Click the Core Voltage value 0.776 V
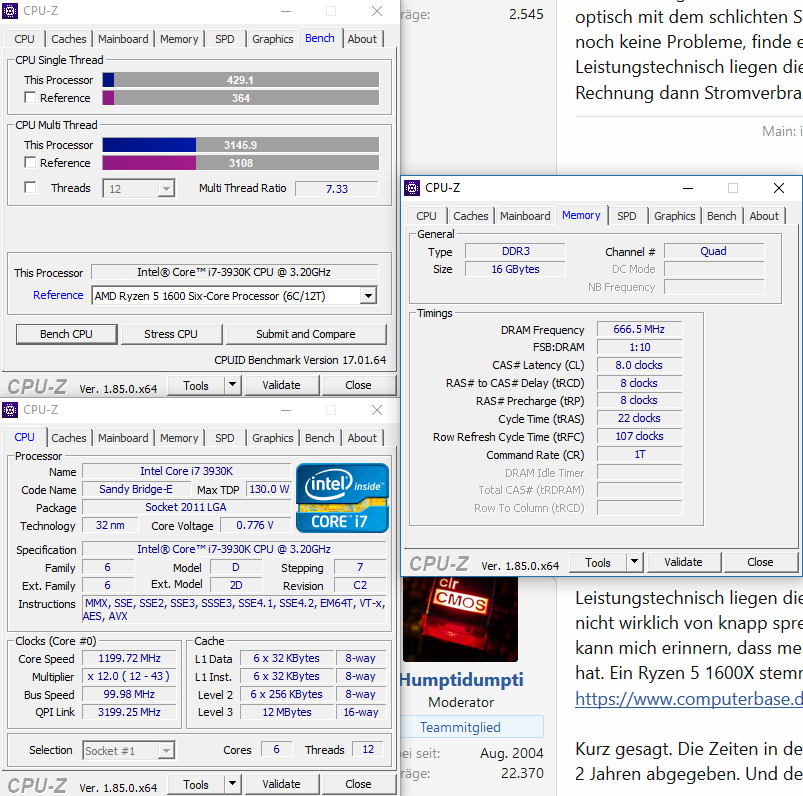The height and width of the screenshot is (796, 803). (x=255, y=525)
